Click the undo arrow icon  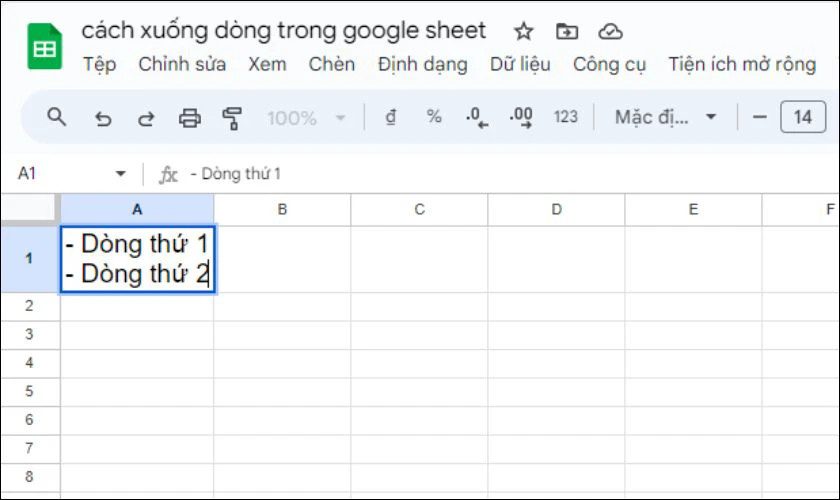click(102, 118)
